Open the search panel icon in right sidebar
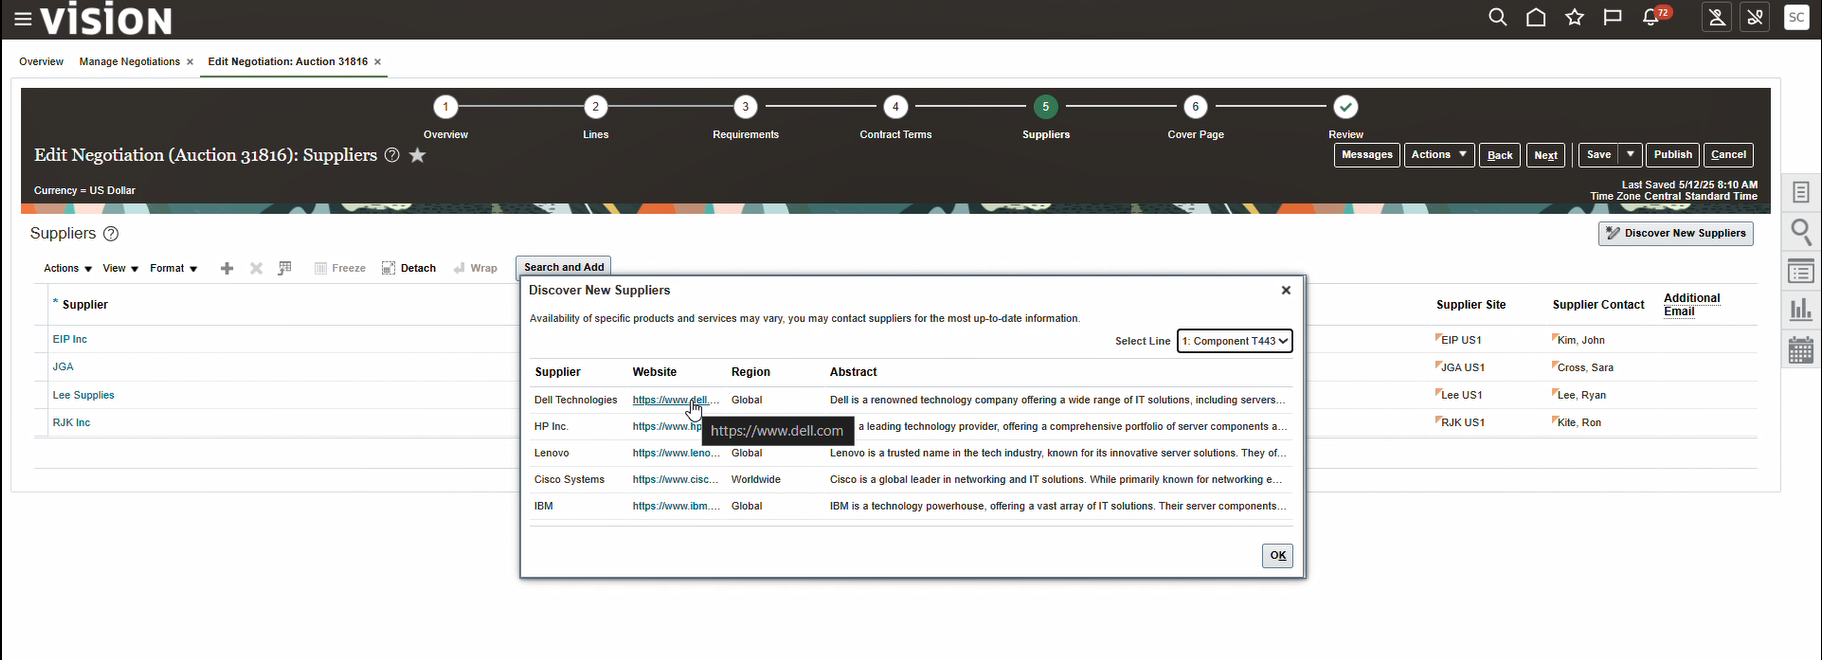 (1801, 232)
